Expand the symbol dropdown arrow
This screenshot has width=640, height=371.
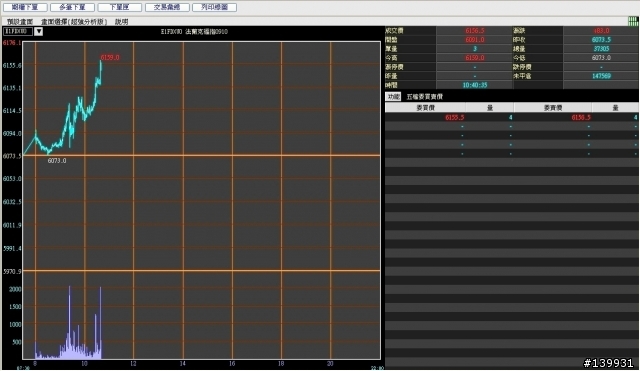click(x=38, y=31)
